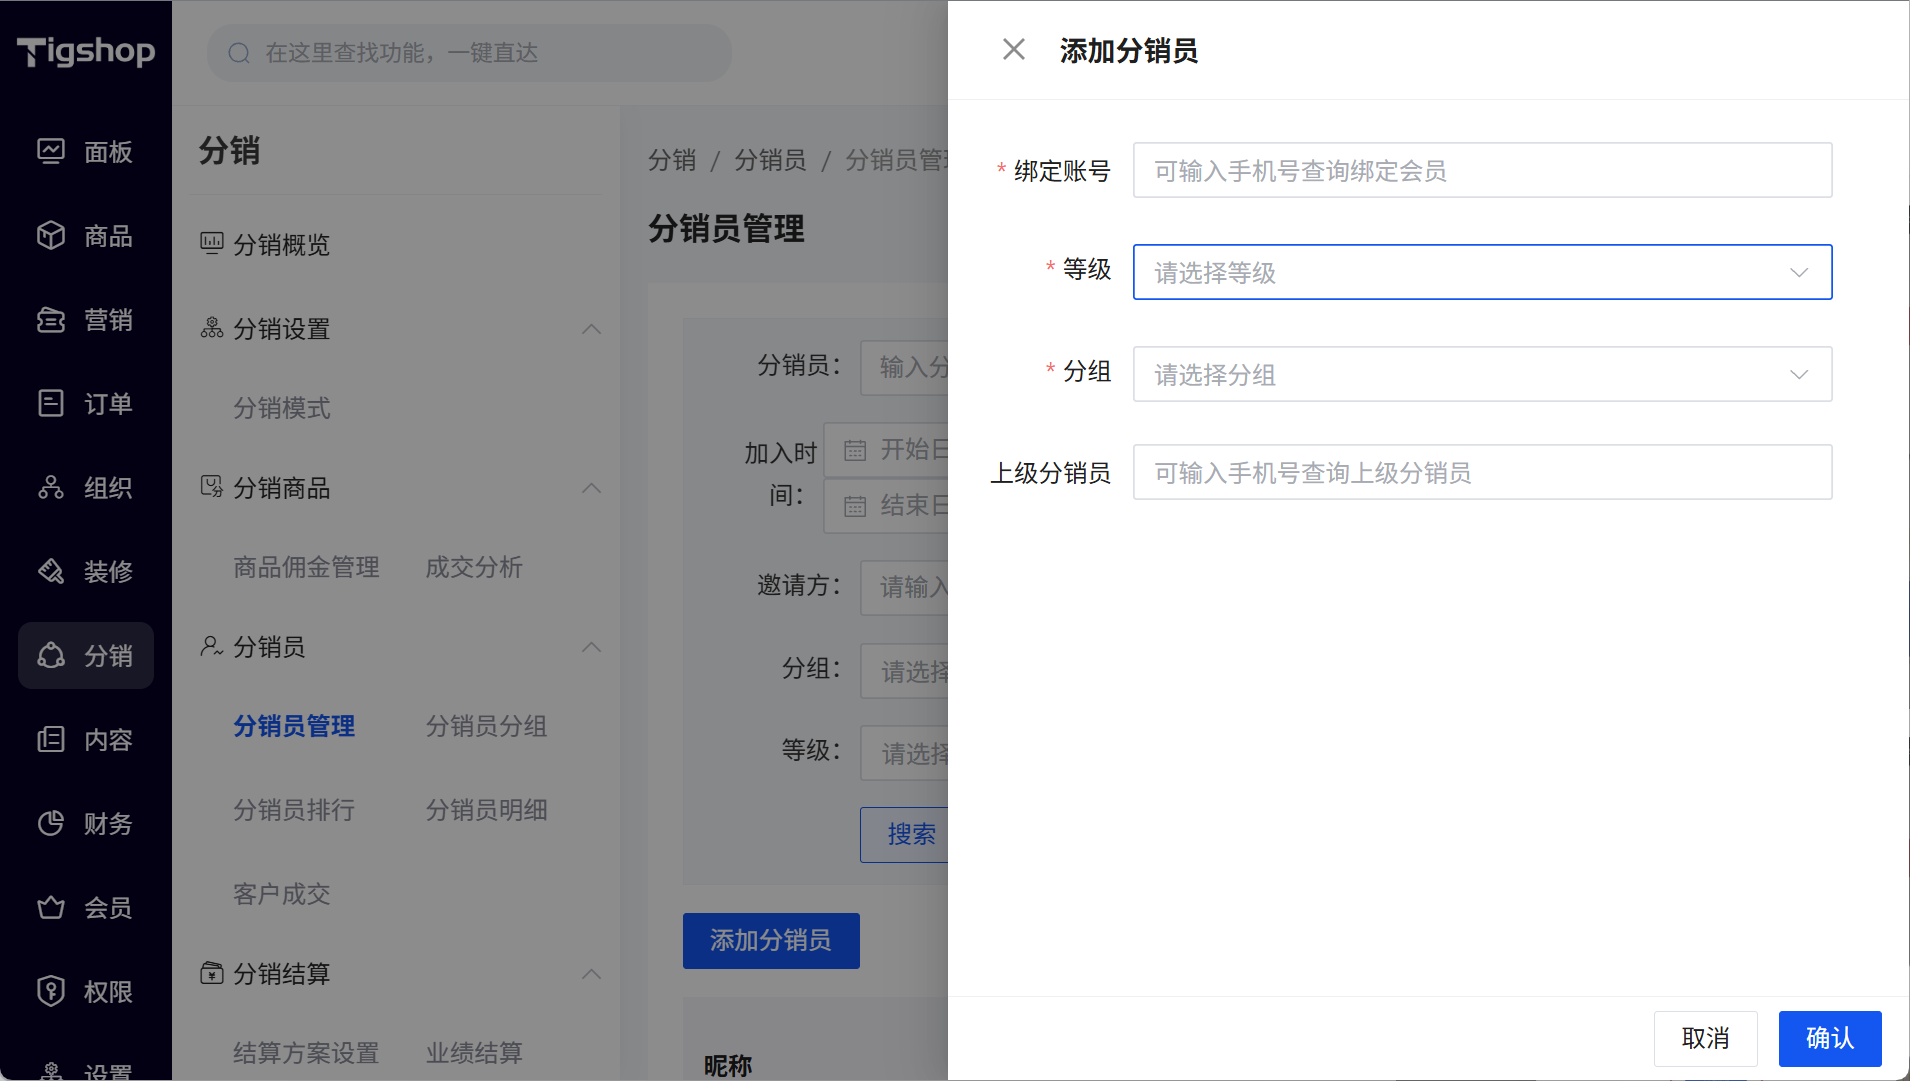The height and width of the screenshot is (1081, 1910).
Task: Select the 财务 finance pie icon
Action: pos(51,823)
